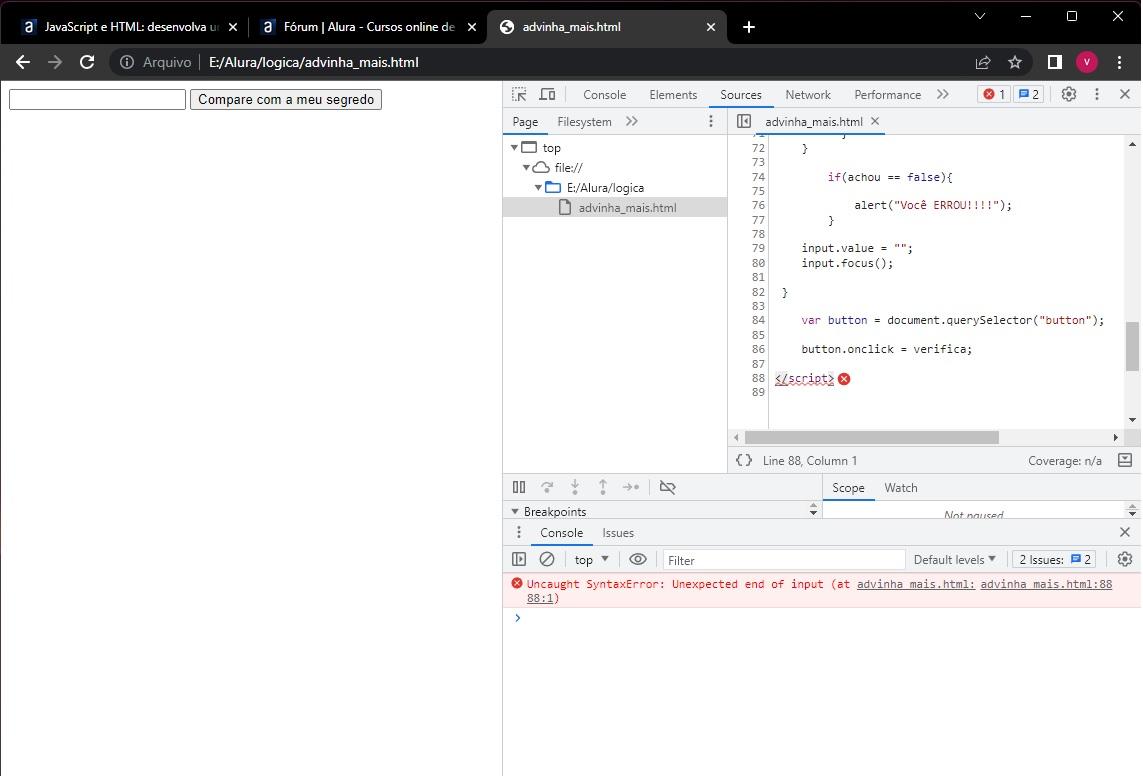The image size is (1143, 776).
Task: Show more DevTools tabs chevron
Action: [x=943, y=94]
